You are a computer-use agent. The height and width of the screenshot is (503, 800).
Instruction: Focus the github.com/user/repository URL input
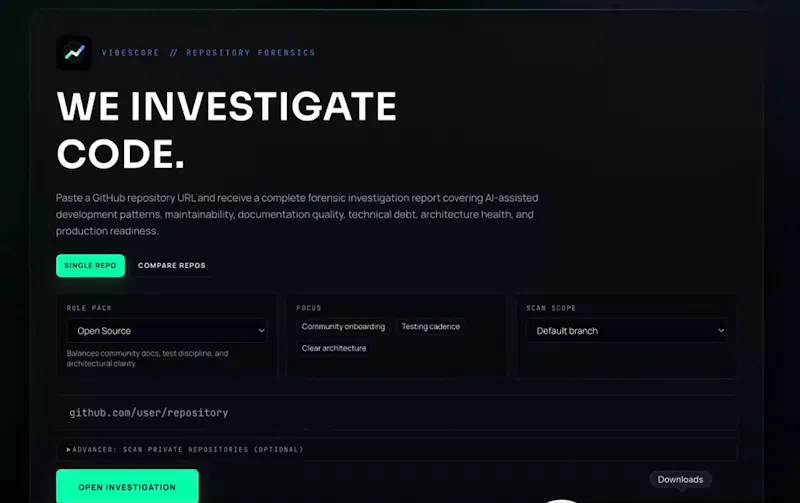(x=397, y=413)
